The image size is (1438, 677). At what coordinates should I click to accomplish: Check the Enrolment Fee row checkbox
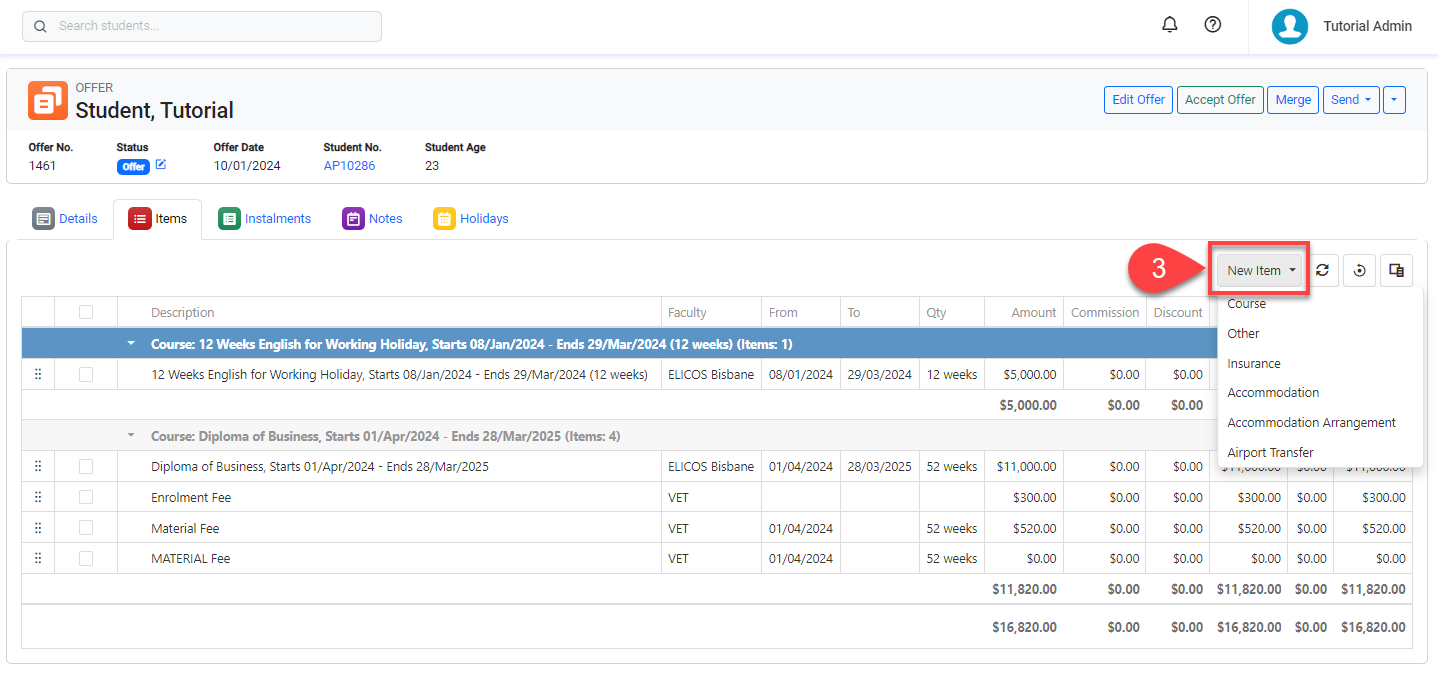(86, 497)
